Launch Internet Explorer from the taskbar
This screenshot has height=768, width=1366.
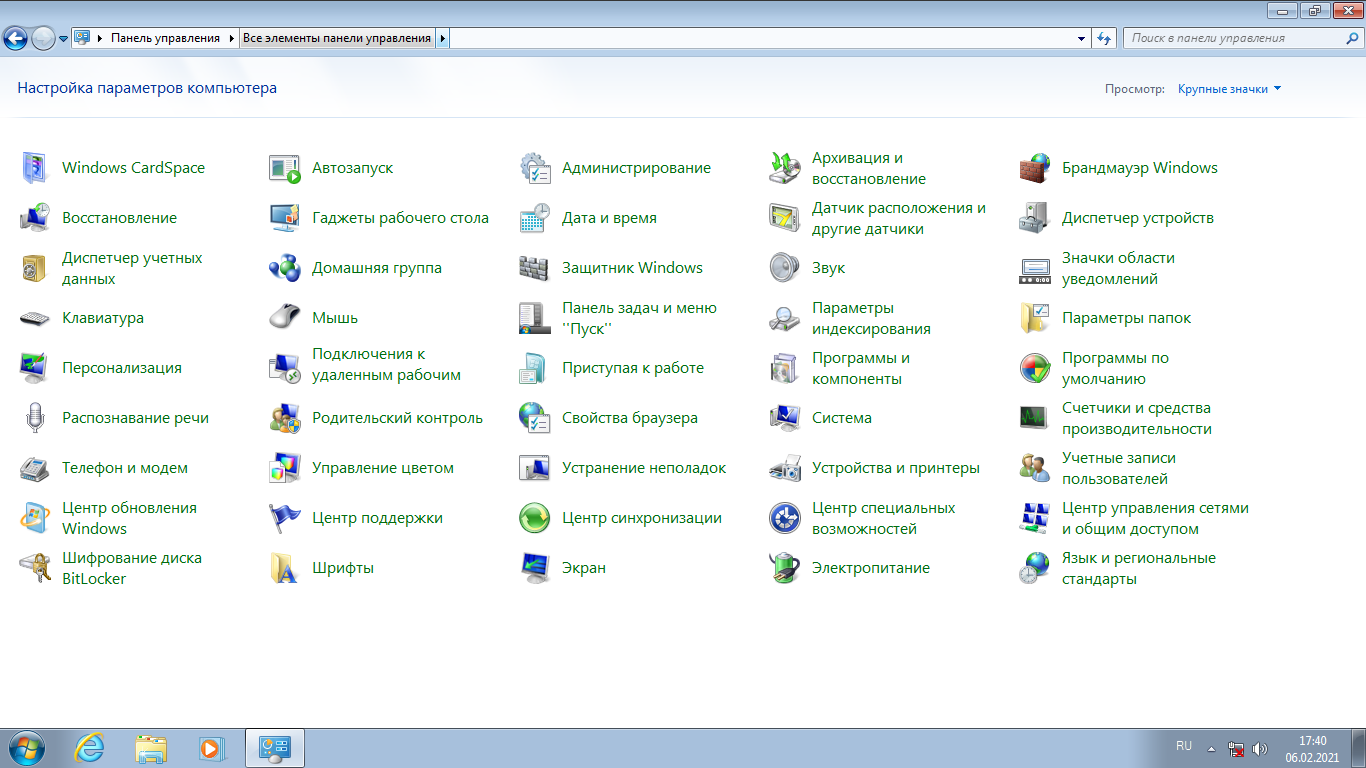(90, 748)
